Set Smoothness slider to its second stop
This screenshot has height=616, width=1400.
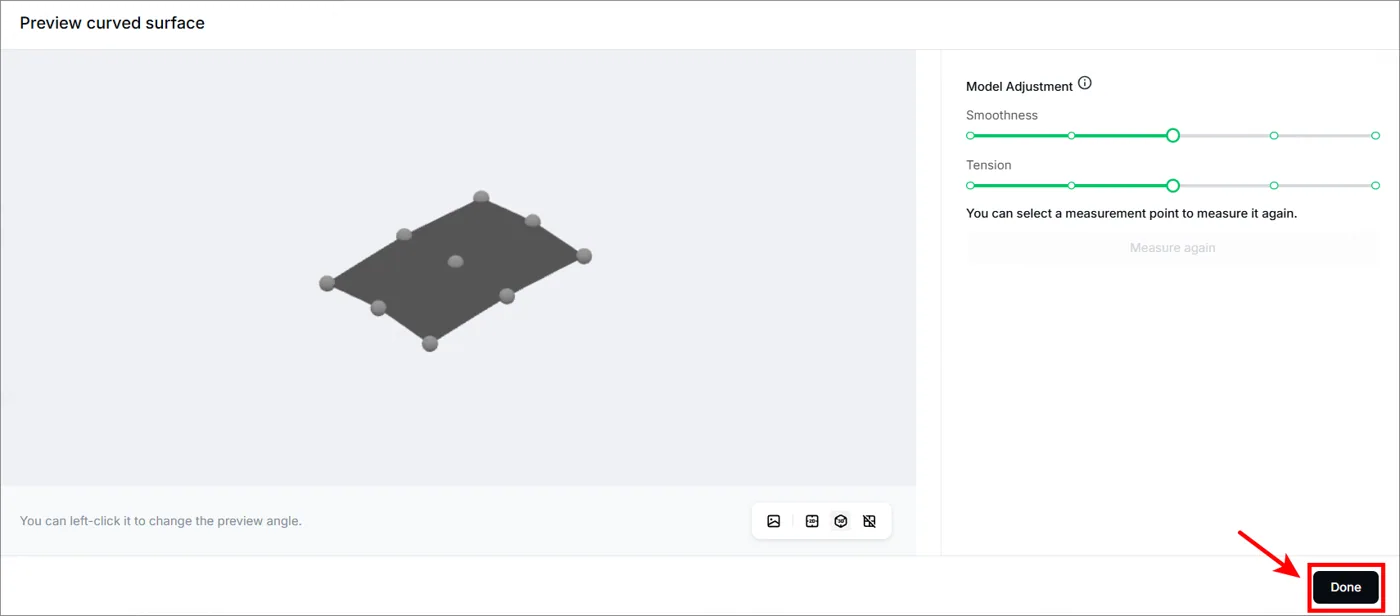click(x=1071, y=135)
